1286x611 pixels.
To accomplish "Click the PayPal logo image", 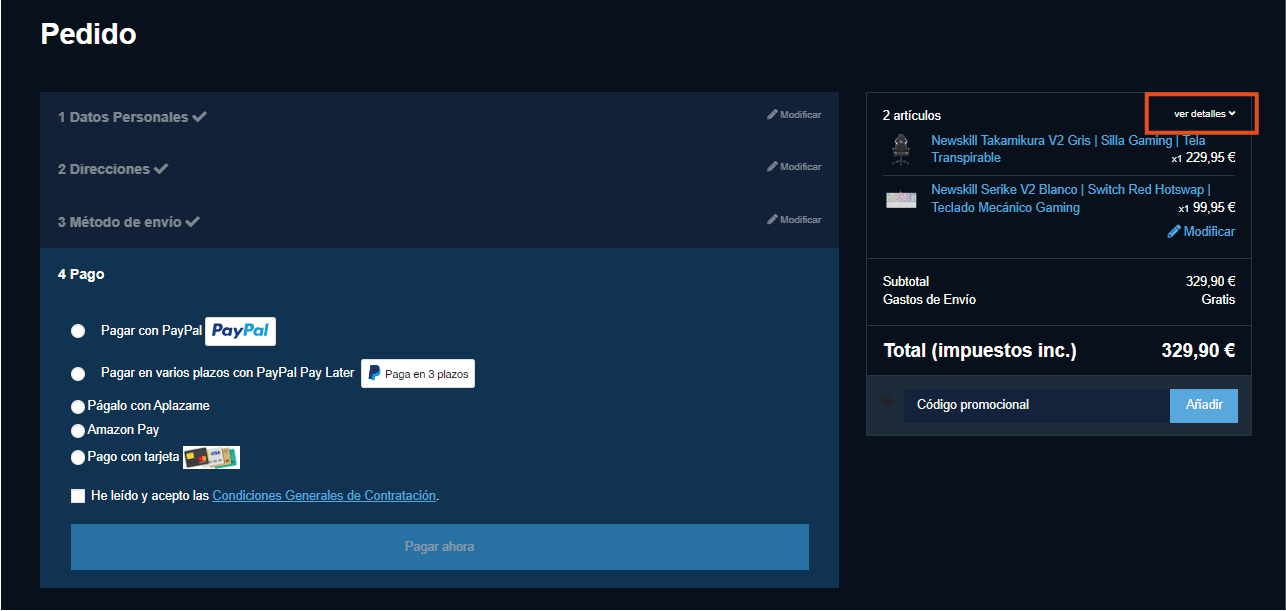I will [x=240, y=331].
